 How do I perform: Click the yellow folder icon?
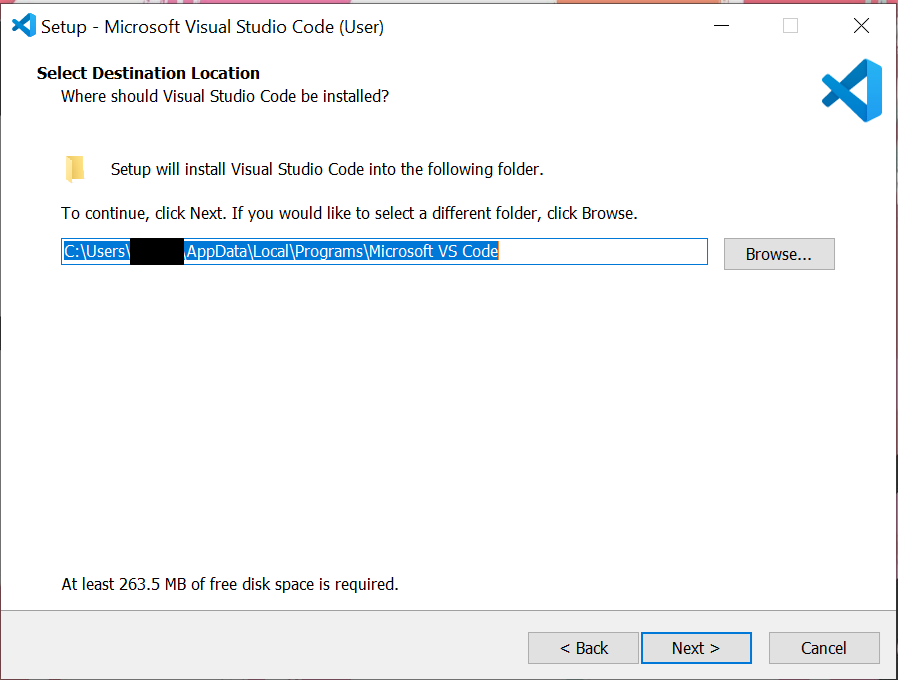click(x=75, y=169)
